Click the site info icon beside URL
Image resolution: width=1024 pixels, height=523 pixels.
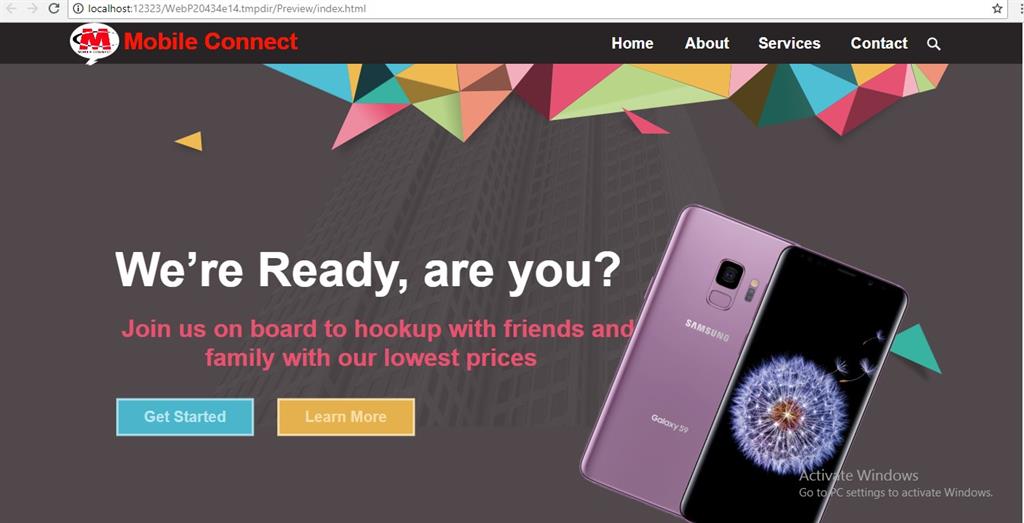[x=78, y=8]
